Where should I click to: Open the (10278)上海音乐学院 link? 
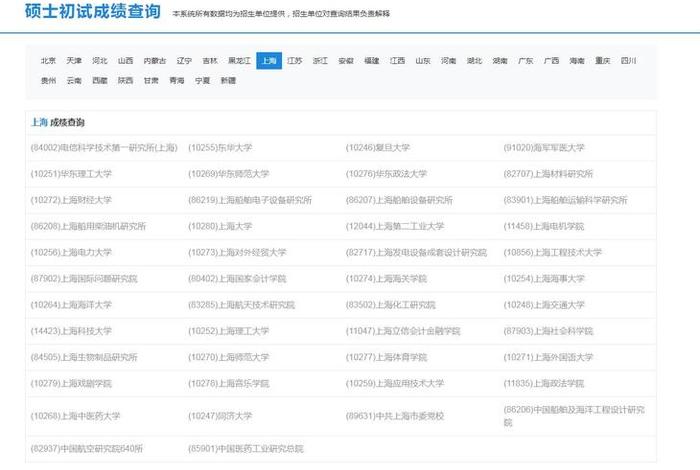229,383
